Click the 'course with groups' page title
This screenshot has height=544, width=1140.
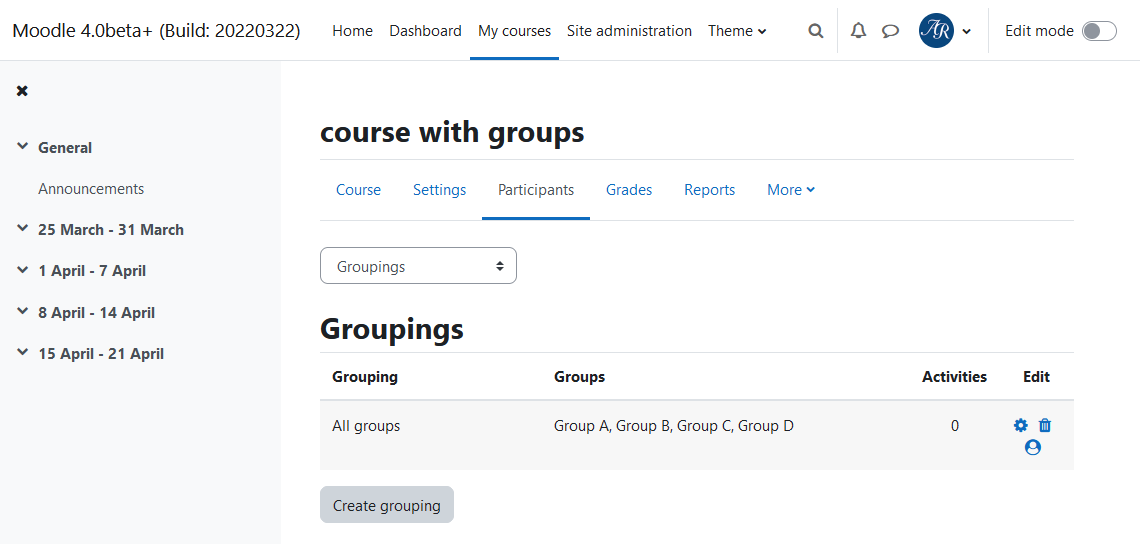(x=451, y=132)
